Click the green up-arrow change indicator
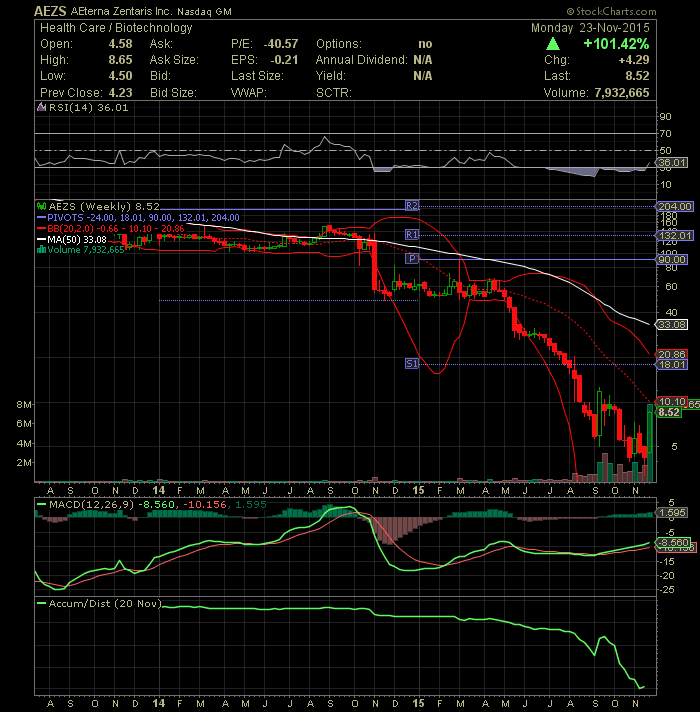Viewport: 700px width, 712px height. click(553, 44)
